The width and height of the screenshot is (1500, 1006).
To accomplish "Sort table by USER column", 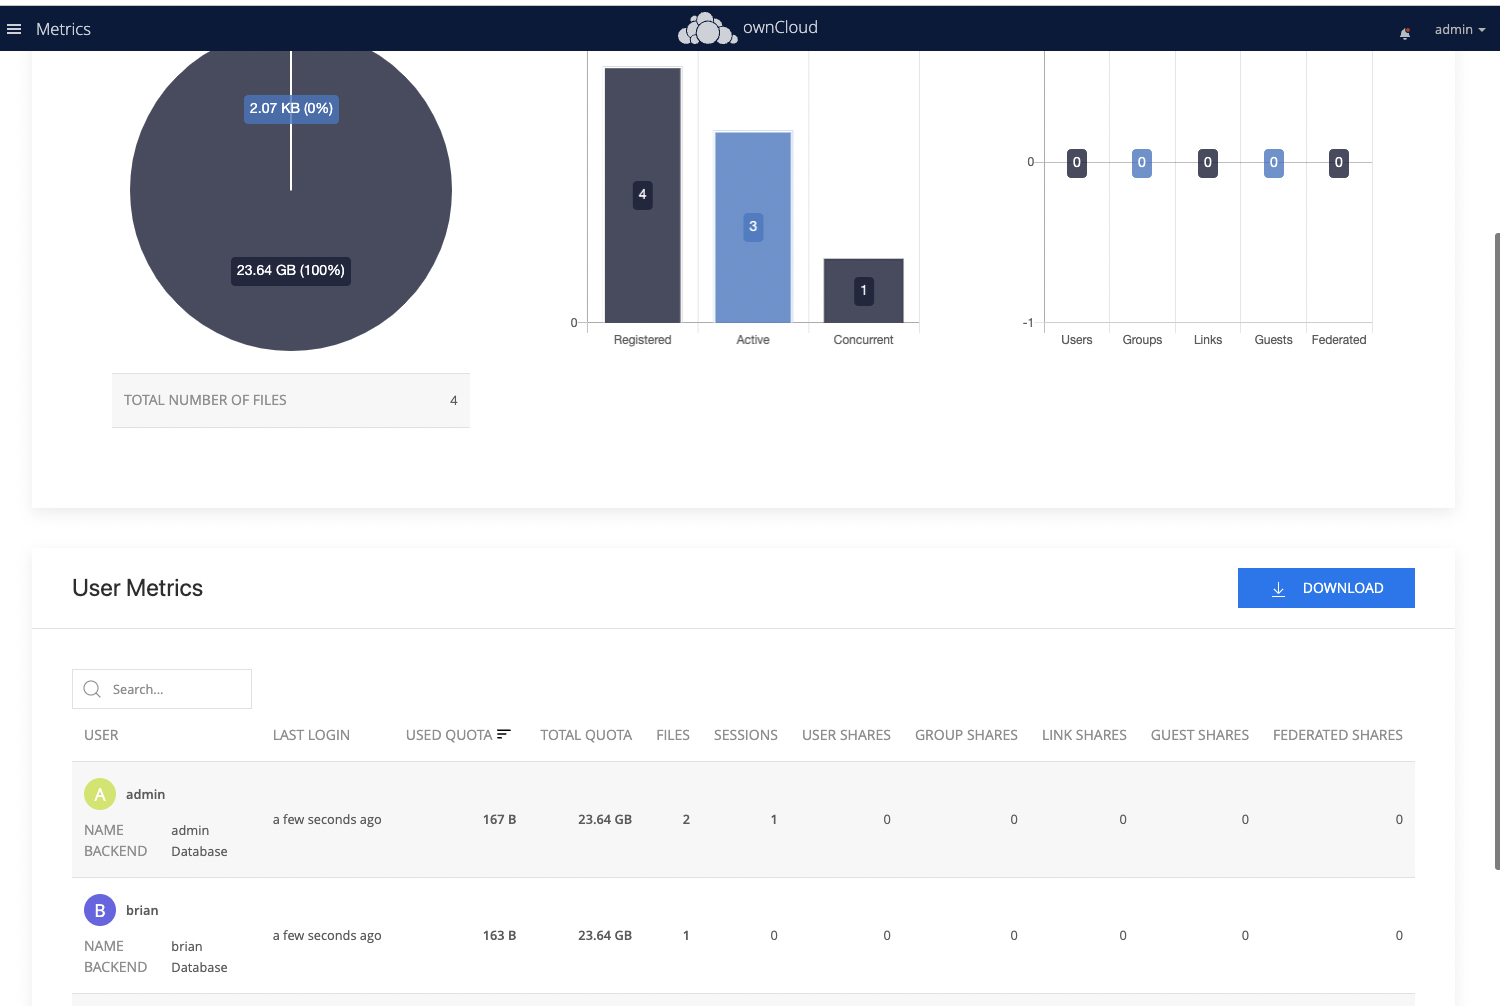I will pos(101,735).
